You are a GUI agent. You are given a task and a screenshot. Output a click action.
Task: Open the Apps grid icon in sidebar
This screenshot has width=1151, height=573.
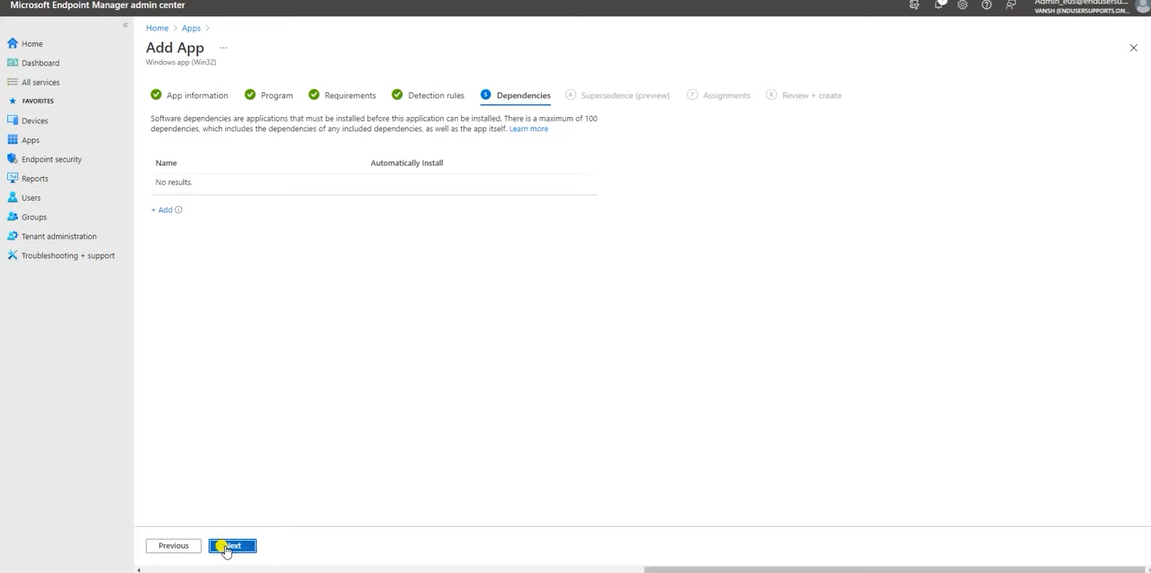[x=12, y=139]
